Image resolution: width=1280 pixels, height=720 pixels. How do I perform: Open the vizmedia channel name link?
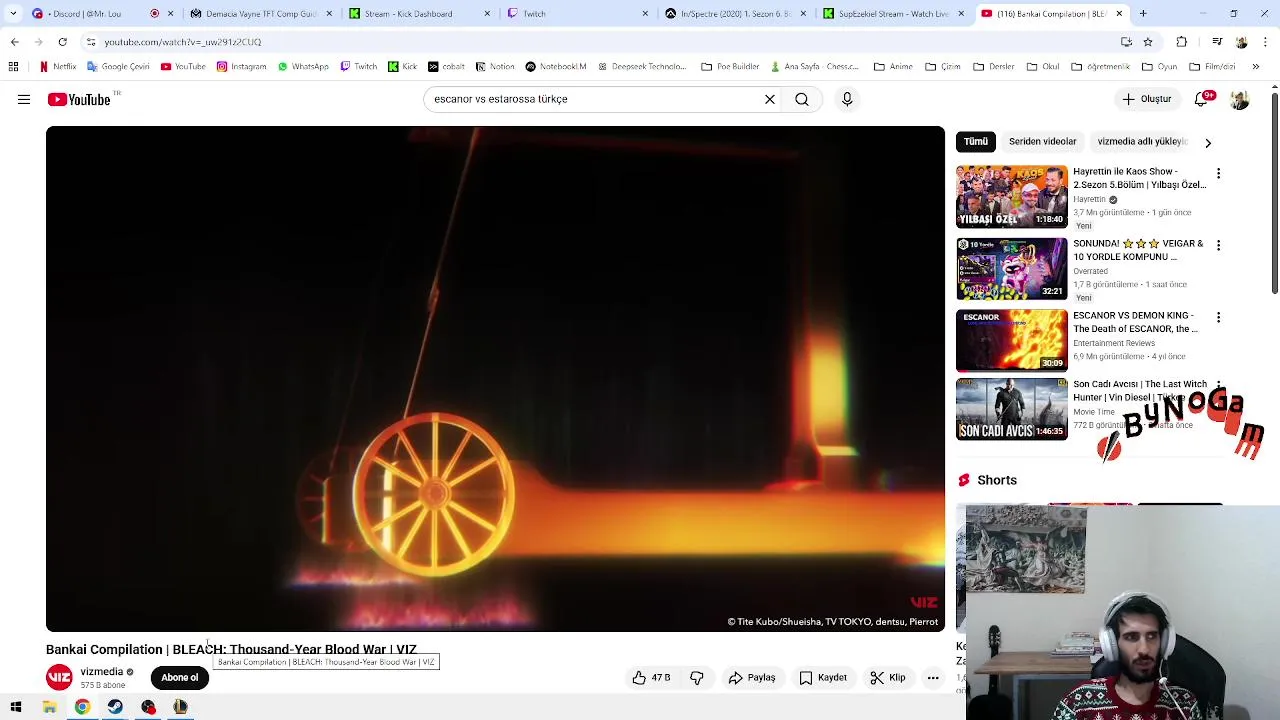(102, 672)
